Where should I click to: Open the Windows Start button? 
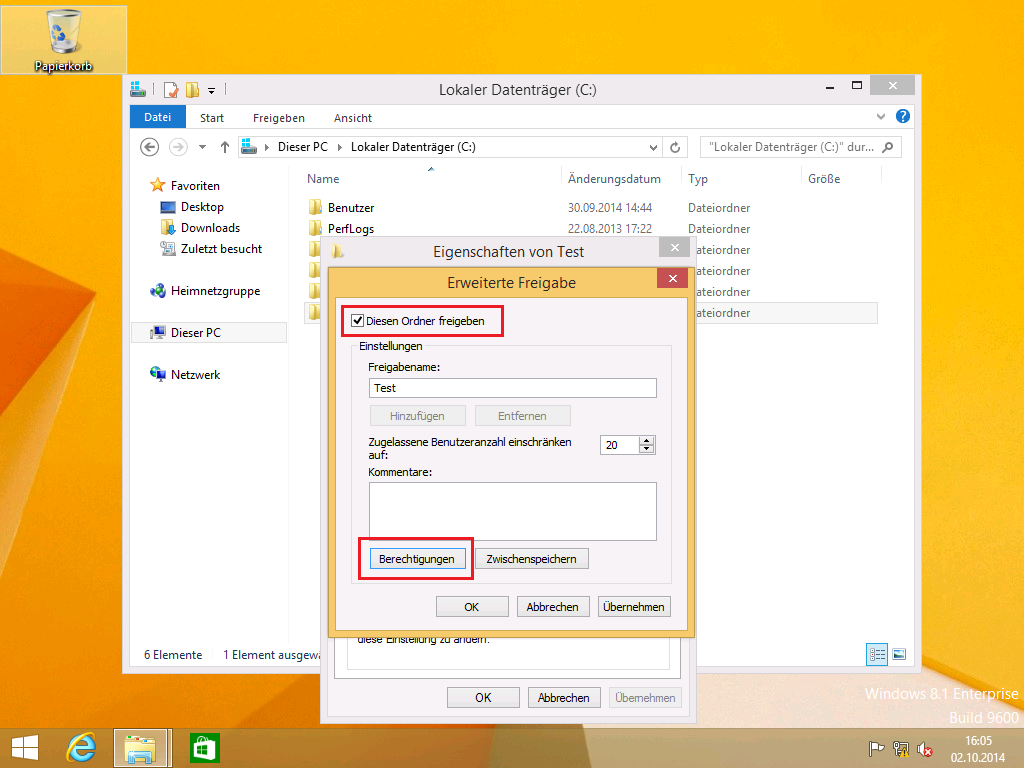(25, 748)
